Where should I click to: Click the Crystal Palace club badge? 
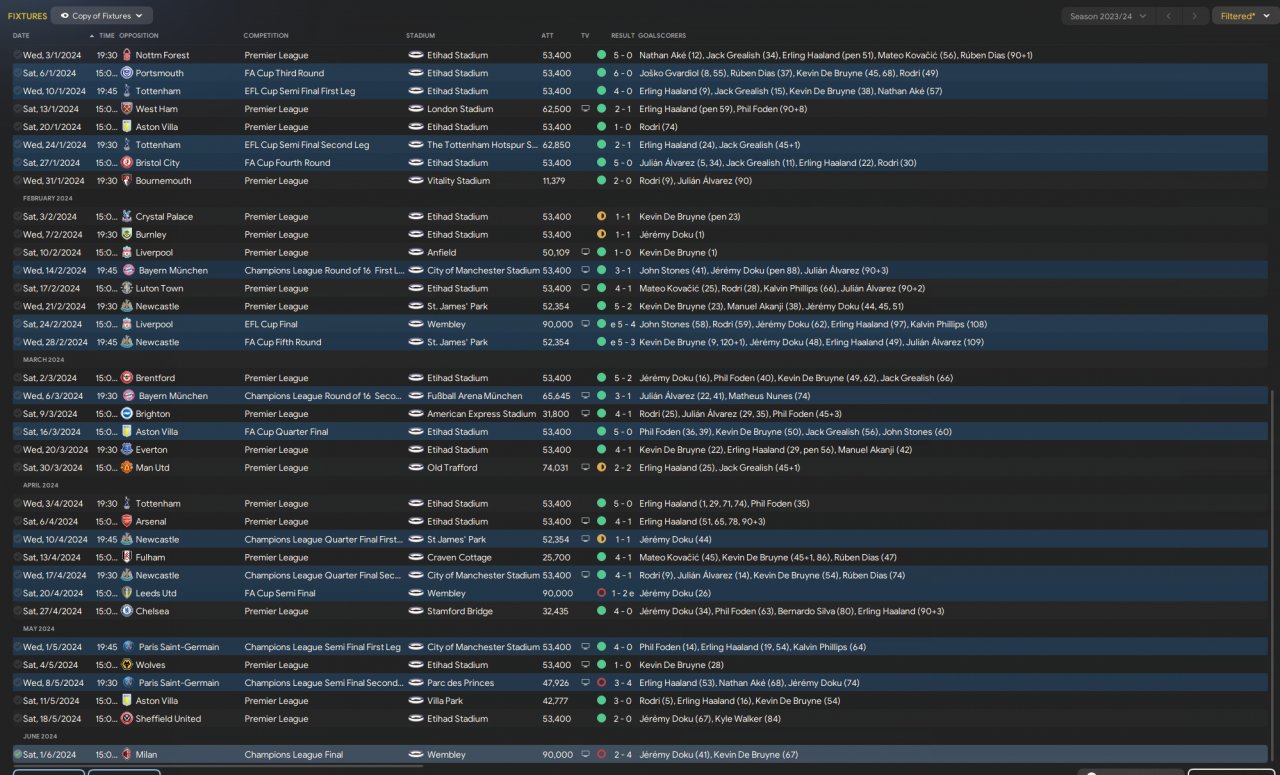[x=127, y=217]
